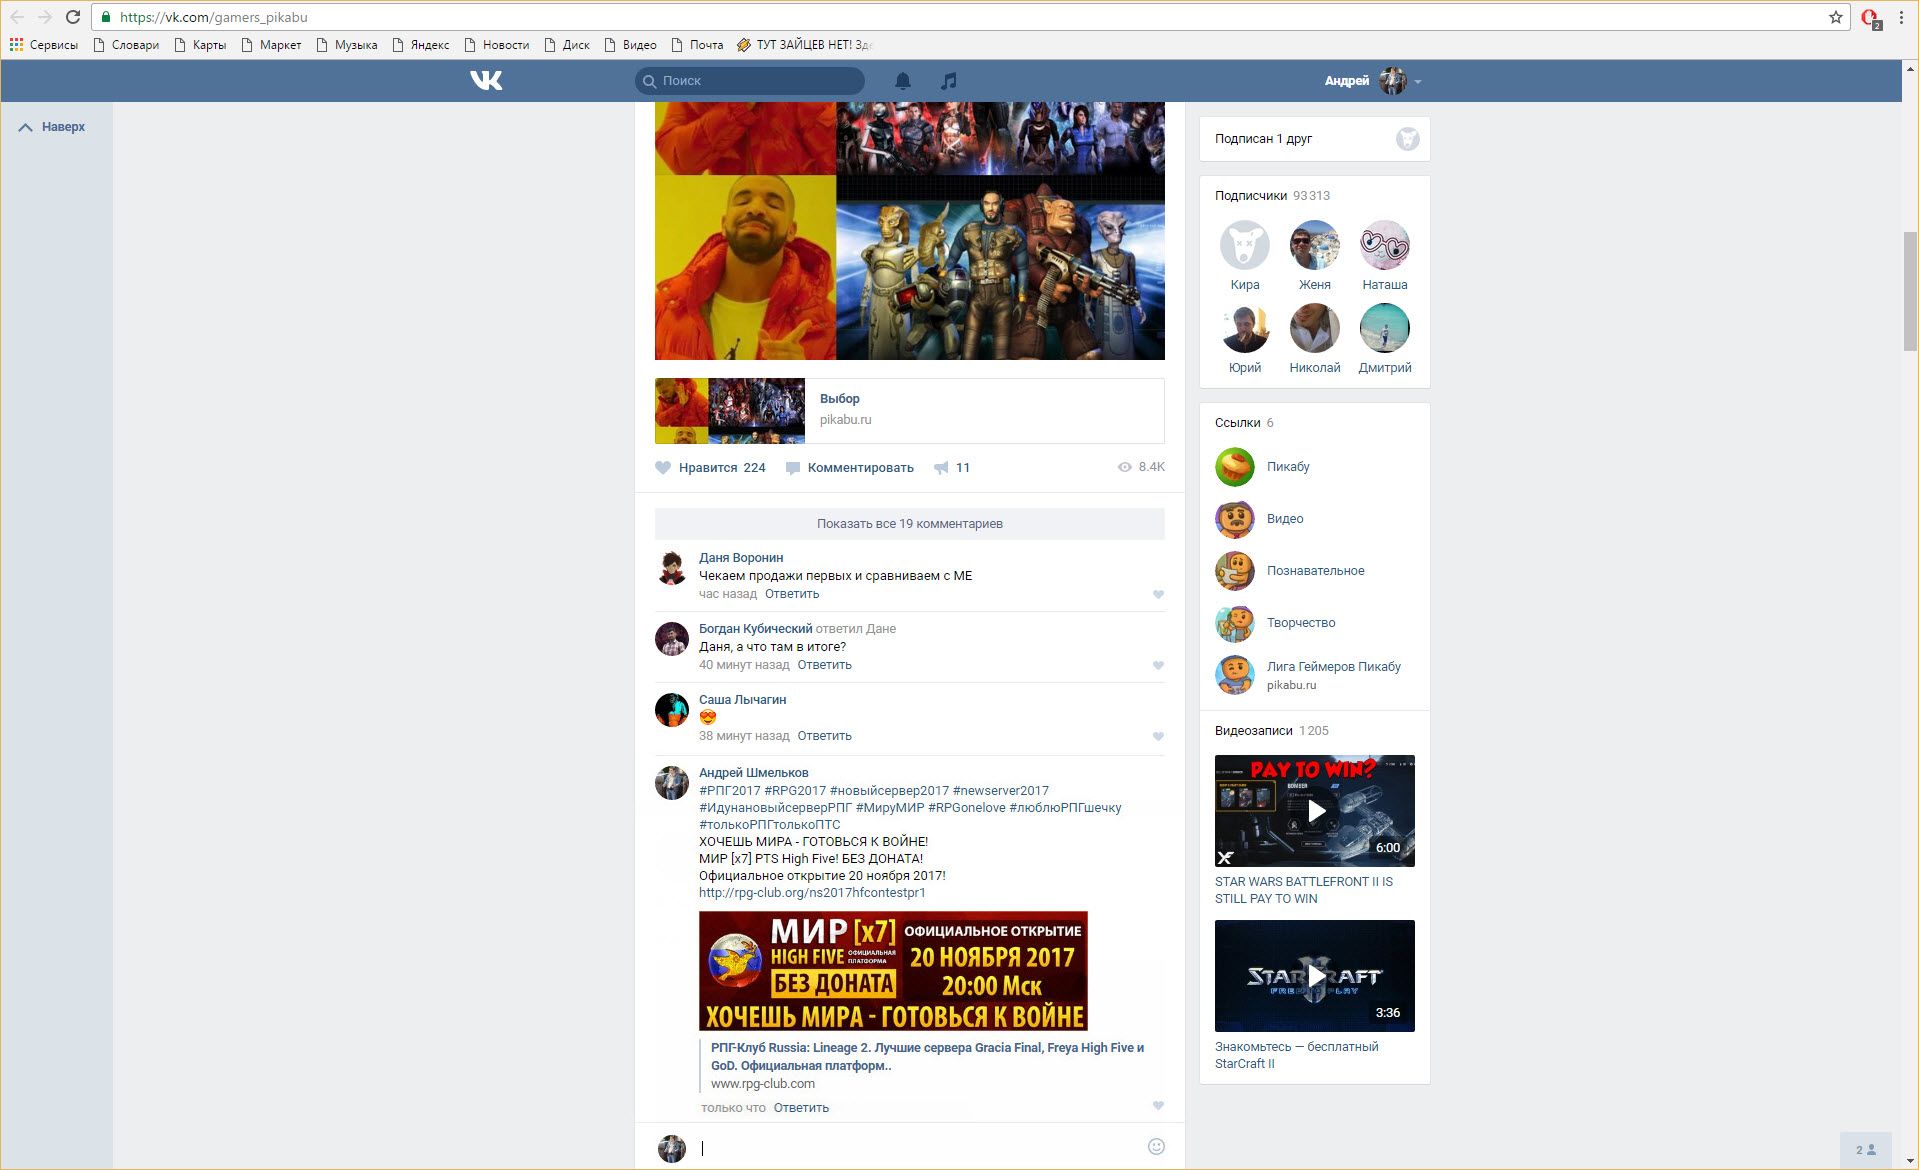Image resolution: width=1919 pixels, height=1170 pixels.
Task: Open Видео link in Ссылки
Action: pyautogui.click(x=1285, y=518)
